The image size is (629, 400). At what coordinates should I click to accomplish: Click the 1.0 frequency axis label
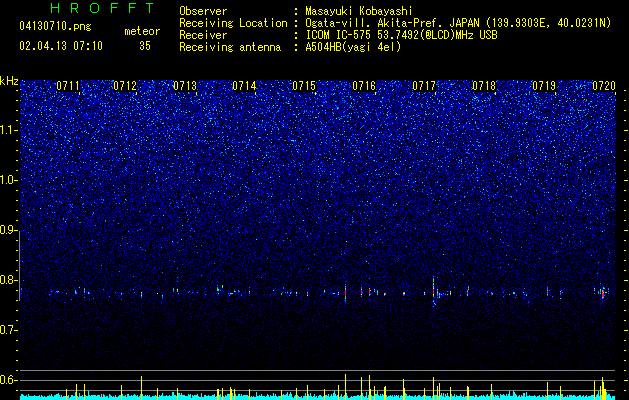click(9, 180)
